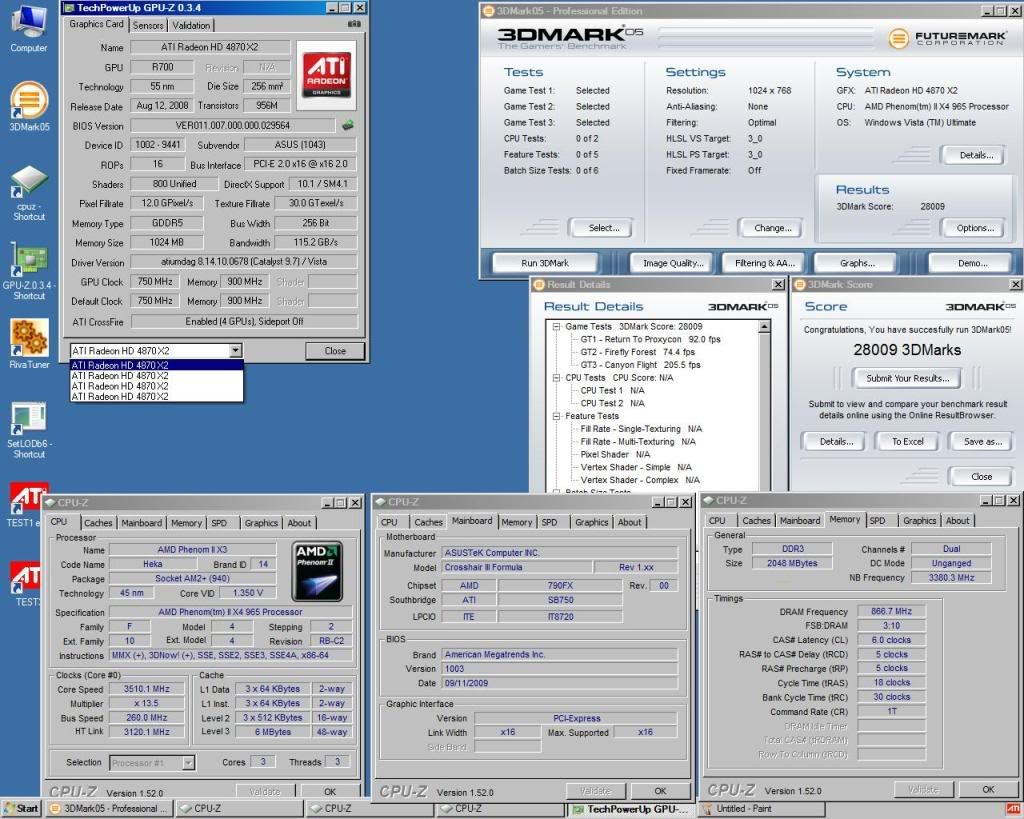
Task: Click the Run 3DMark button
Action: coord(545,263)
